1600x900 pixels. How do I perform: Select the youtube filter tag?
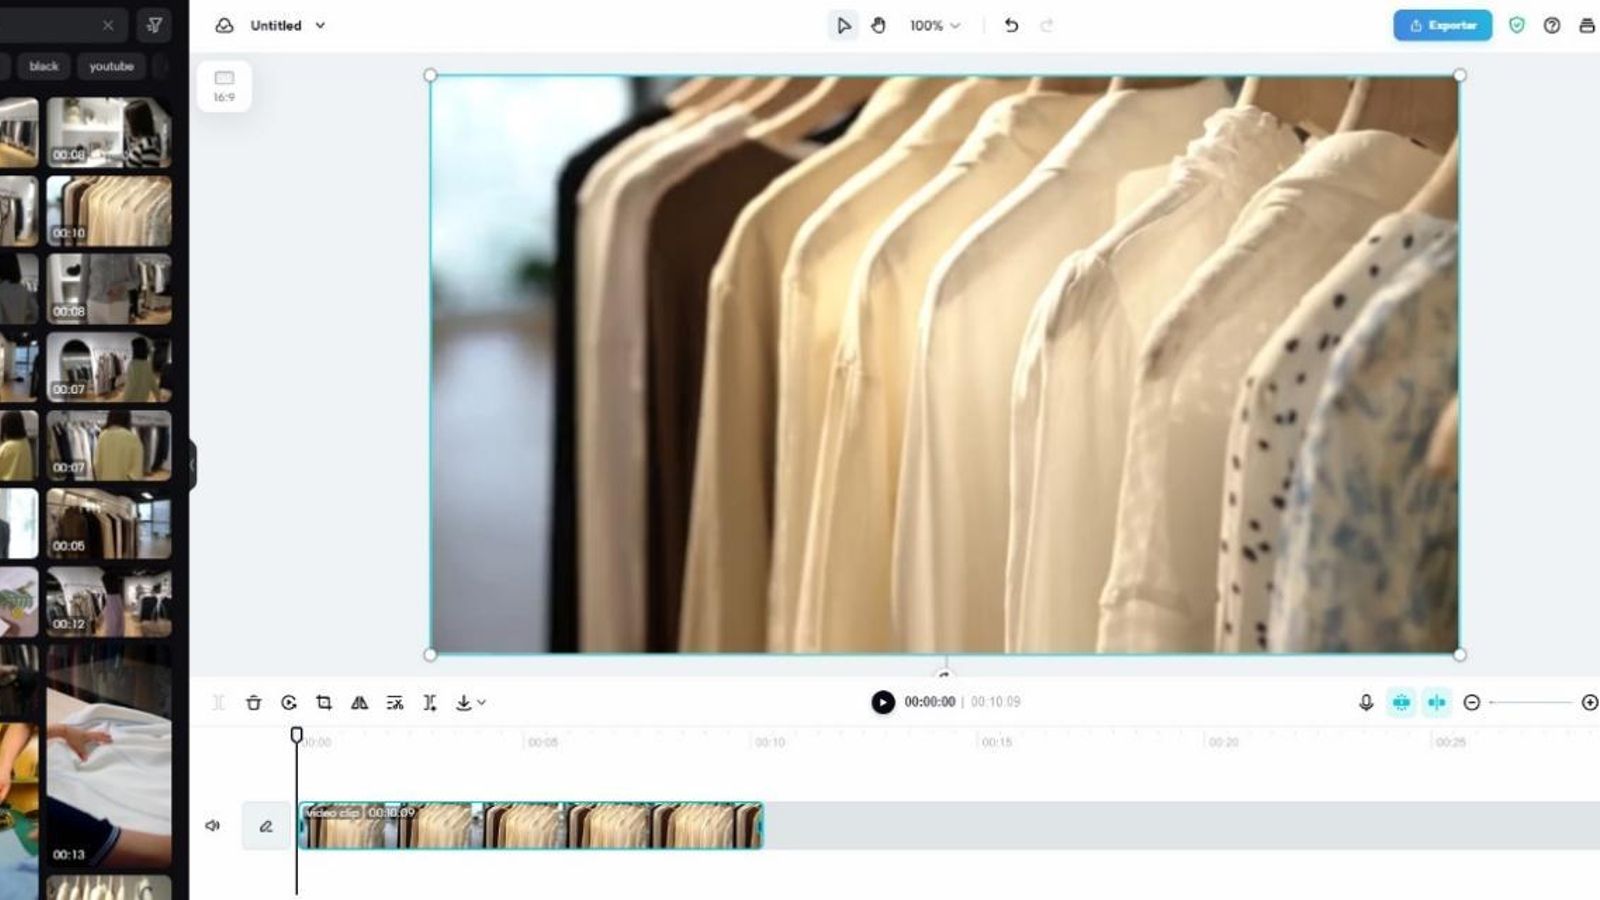pyautogui.click(x=111, y=66)
